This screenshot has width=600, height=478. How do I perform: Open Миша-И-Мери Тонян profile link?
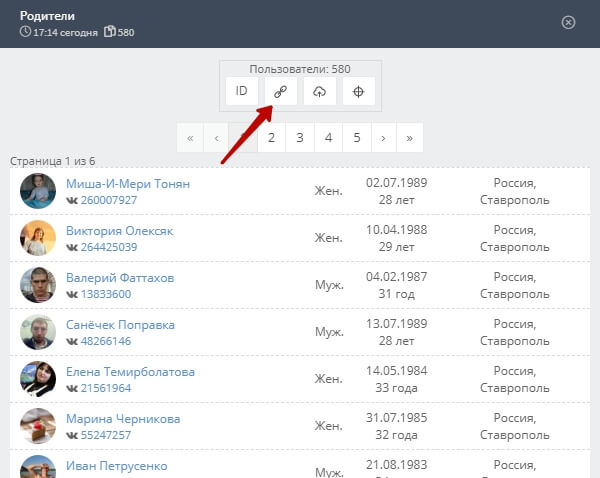(x=127, y=184)
